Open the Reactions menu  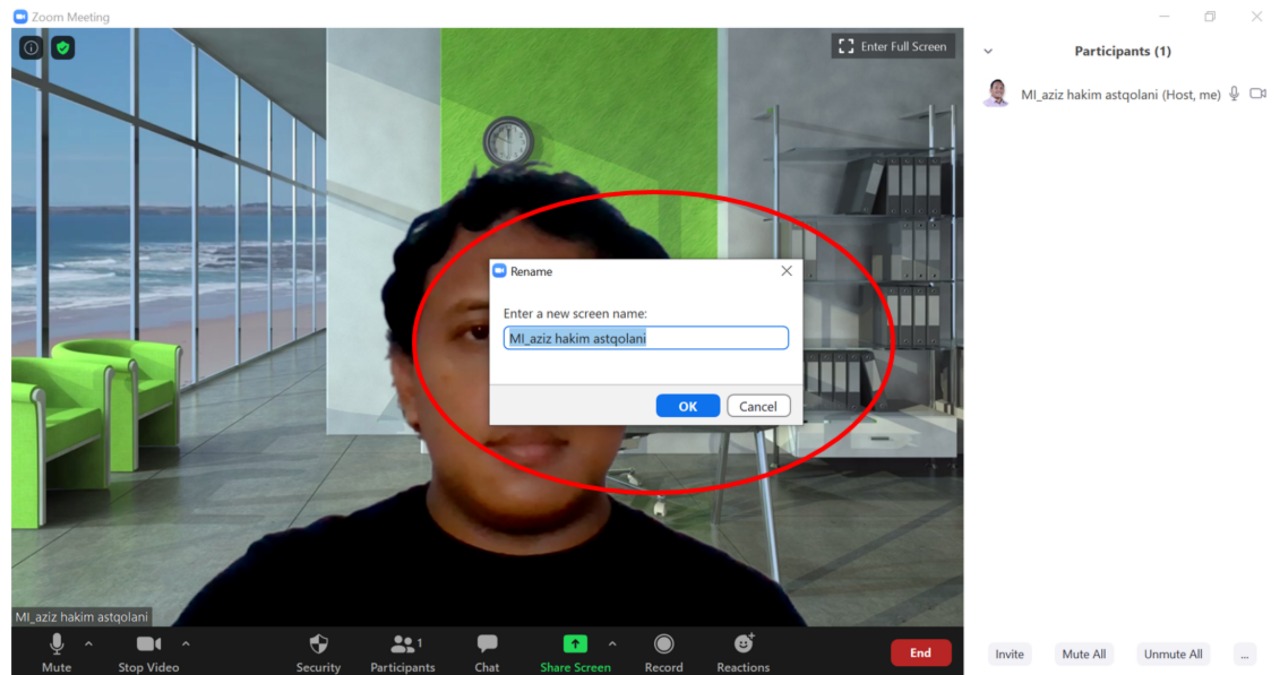pyautogui.click(x=743, y=644)
